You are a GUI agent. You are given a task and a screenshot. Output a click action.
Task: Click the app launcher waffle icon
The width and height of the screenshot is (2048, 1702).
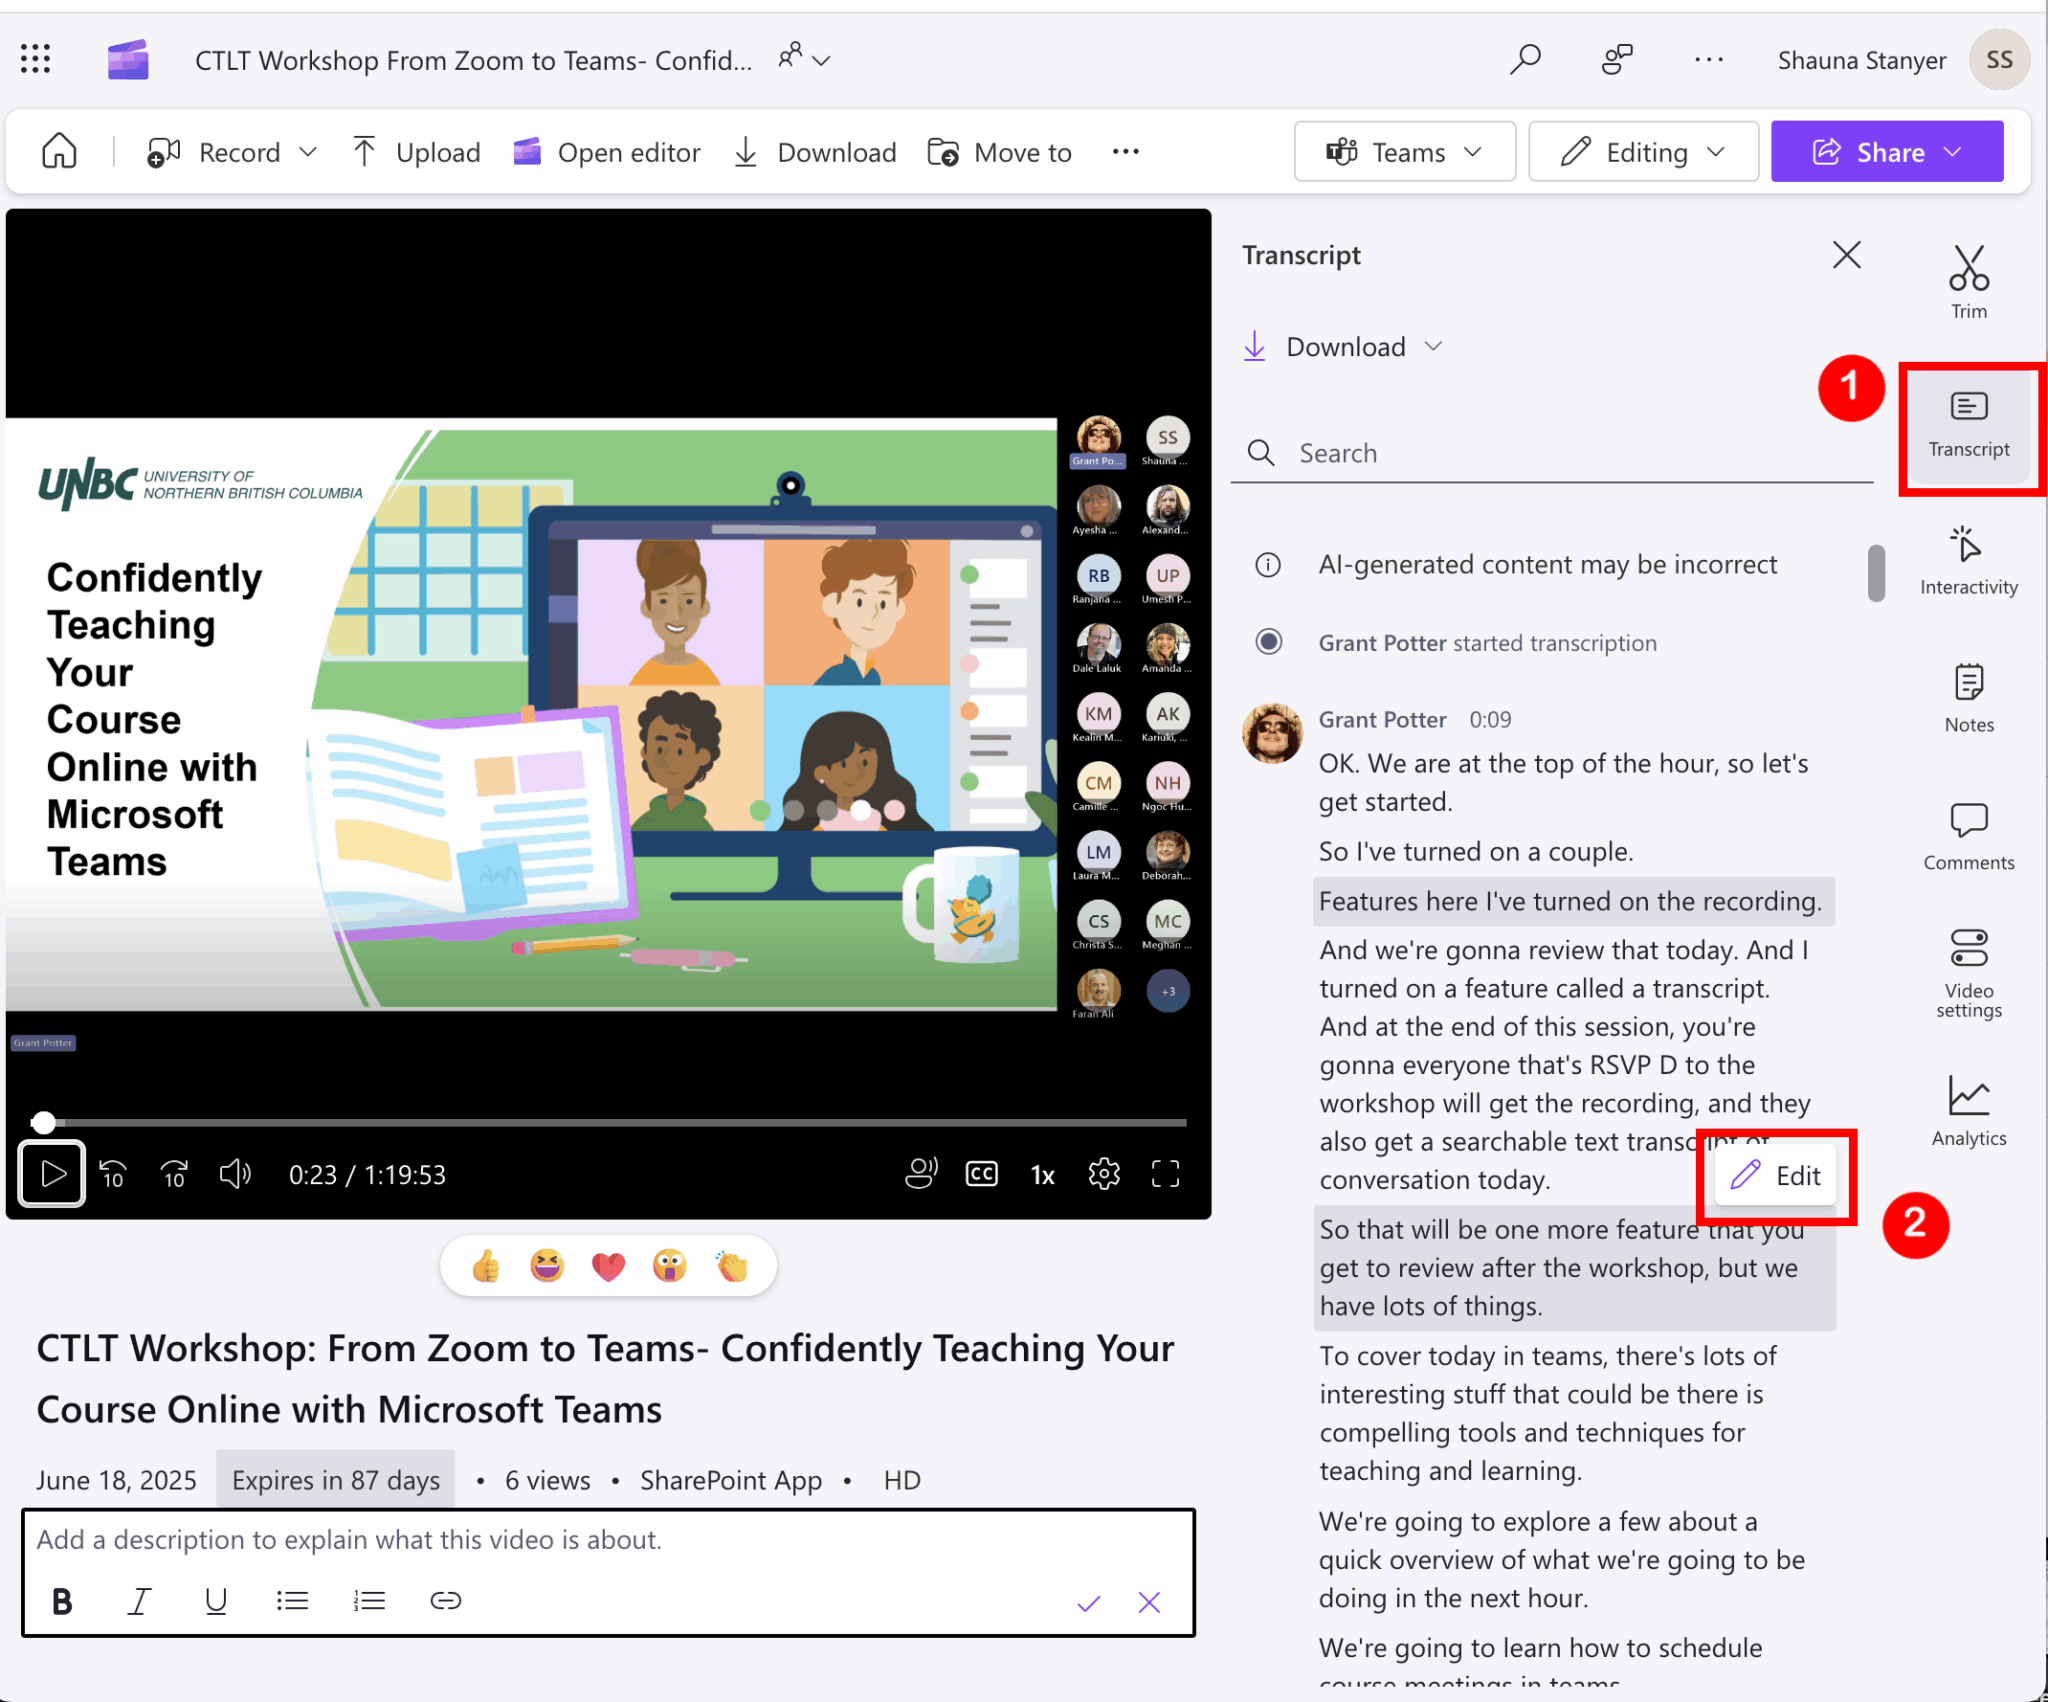tap(36, 59)
